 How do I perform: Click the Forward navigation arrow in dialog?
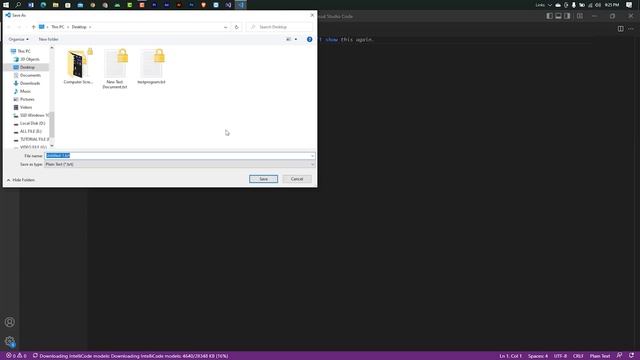point(19,27)
